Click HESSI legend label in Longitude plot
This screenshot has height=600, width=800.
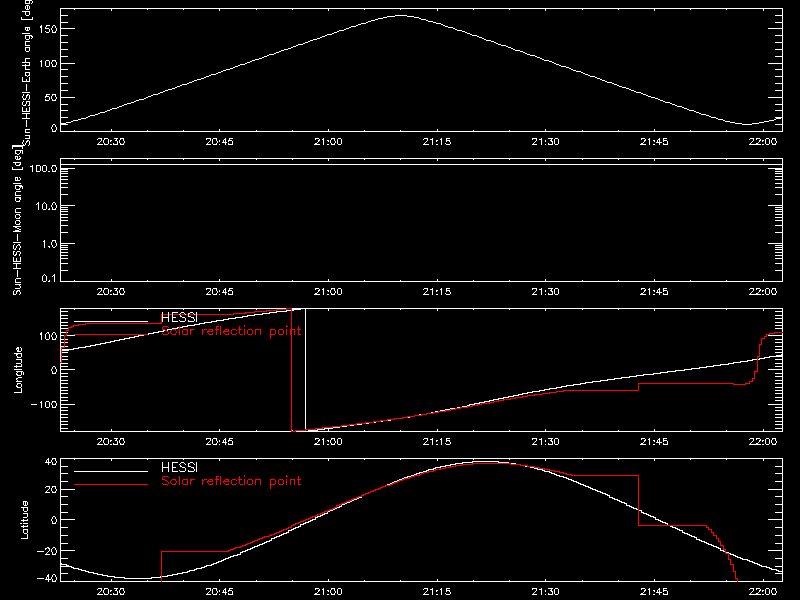point(179,318)
